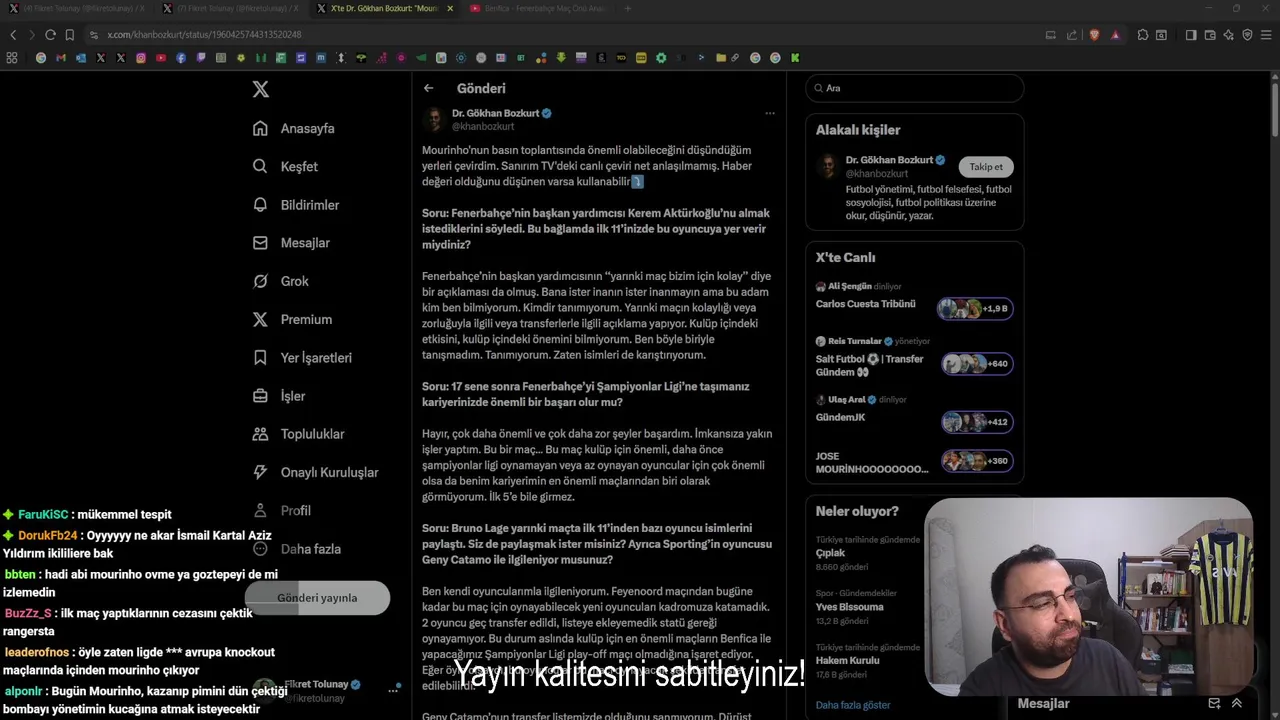Open Premium page

[x=291, y=319]
